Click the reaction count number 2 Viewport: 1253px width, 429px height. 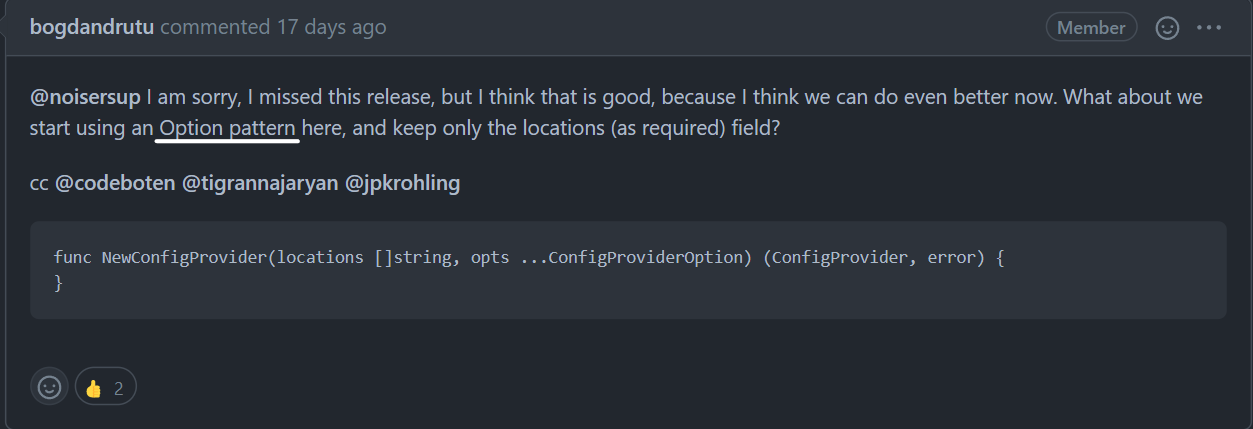pos(118,388)
